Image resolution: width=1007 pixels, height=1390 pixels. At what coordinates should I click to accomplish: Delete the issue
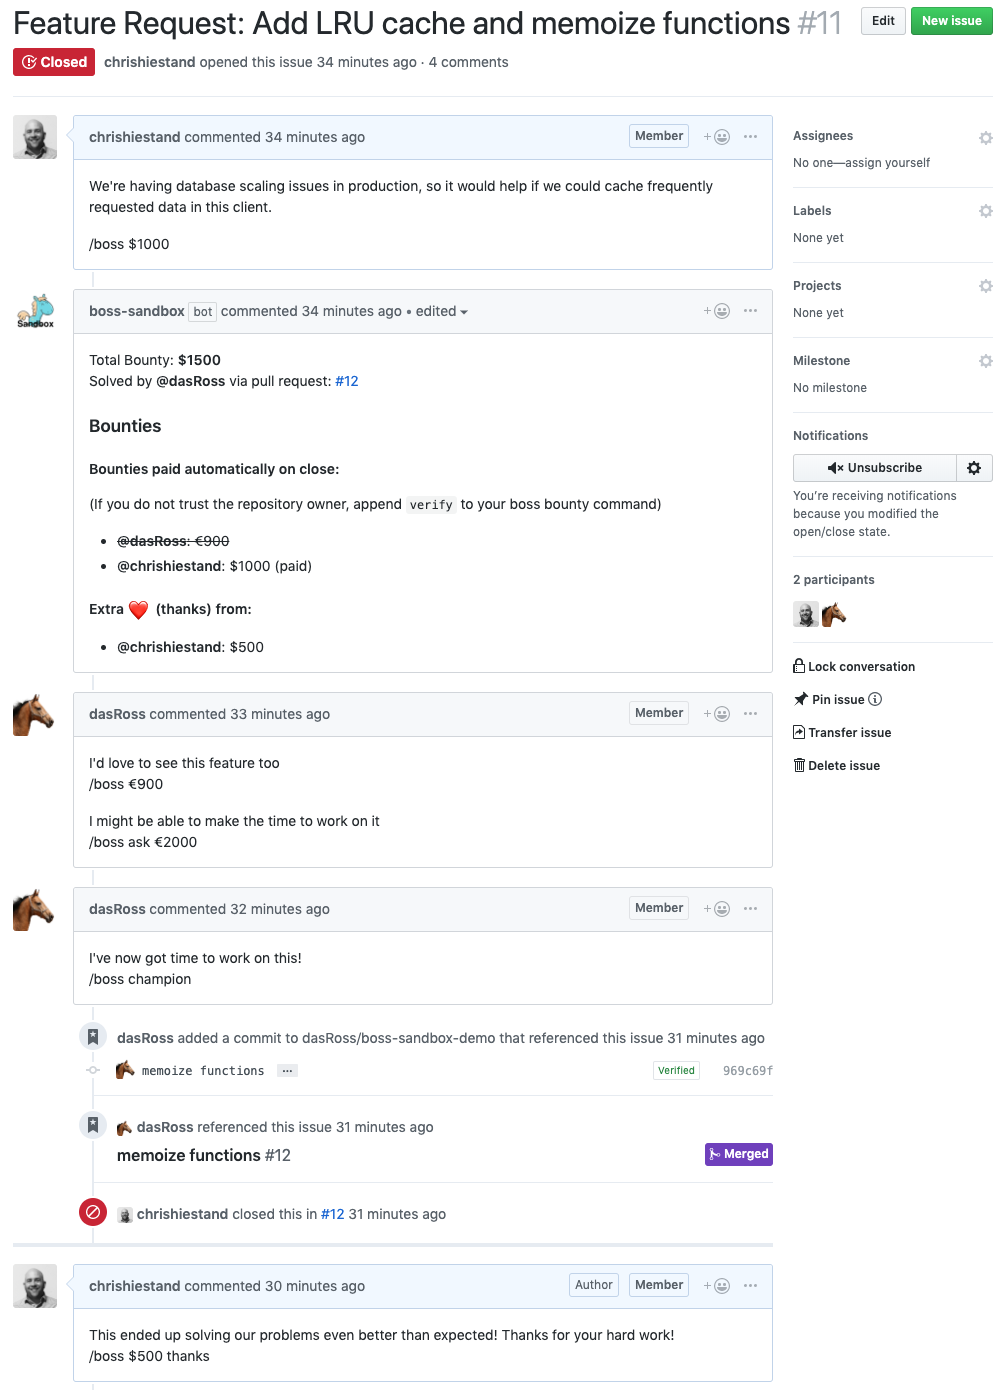[x=843, y=765]
